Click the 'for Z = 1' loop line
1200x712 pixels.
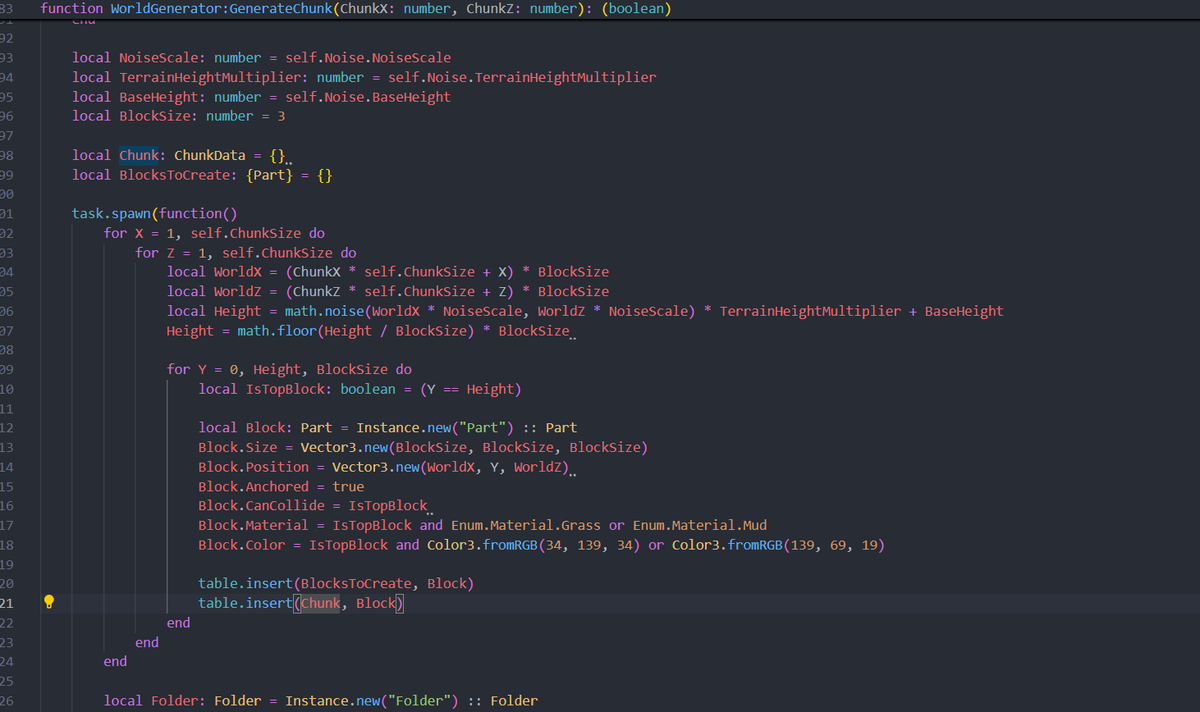point(246,252)
